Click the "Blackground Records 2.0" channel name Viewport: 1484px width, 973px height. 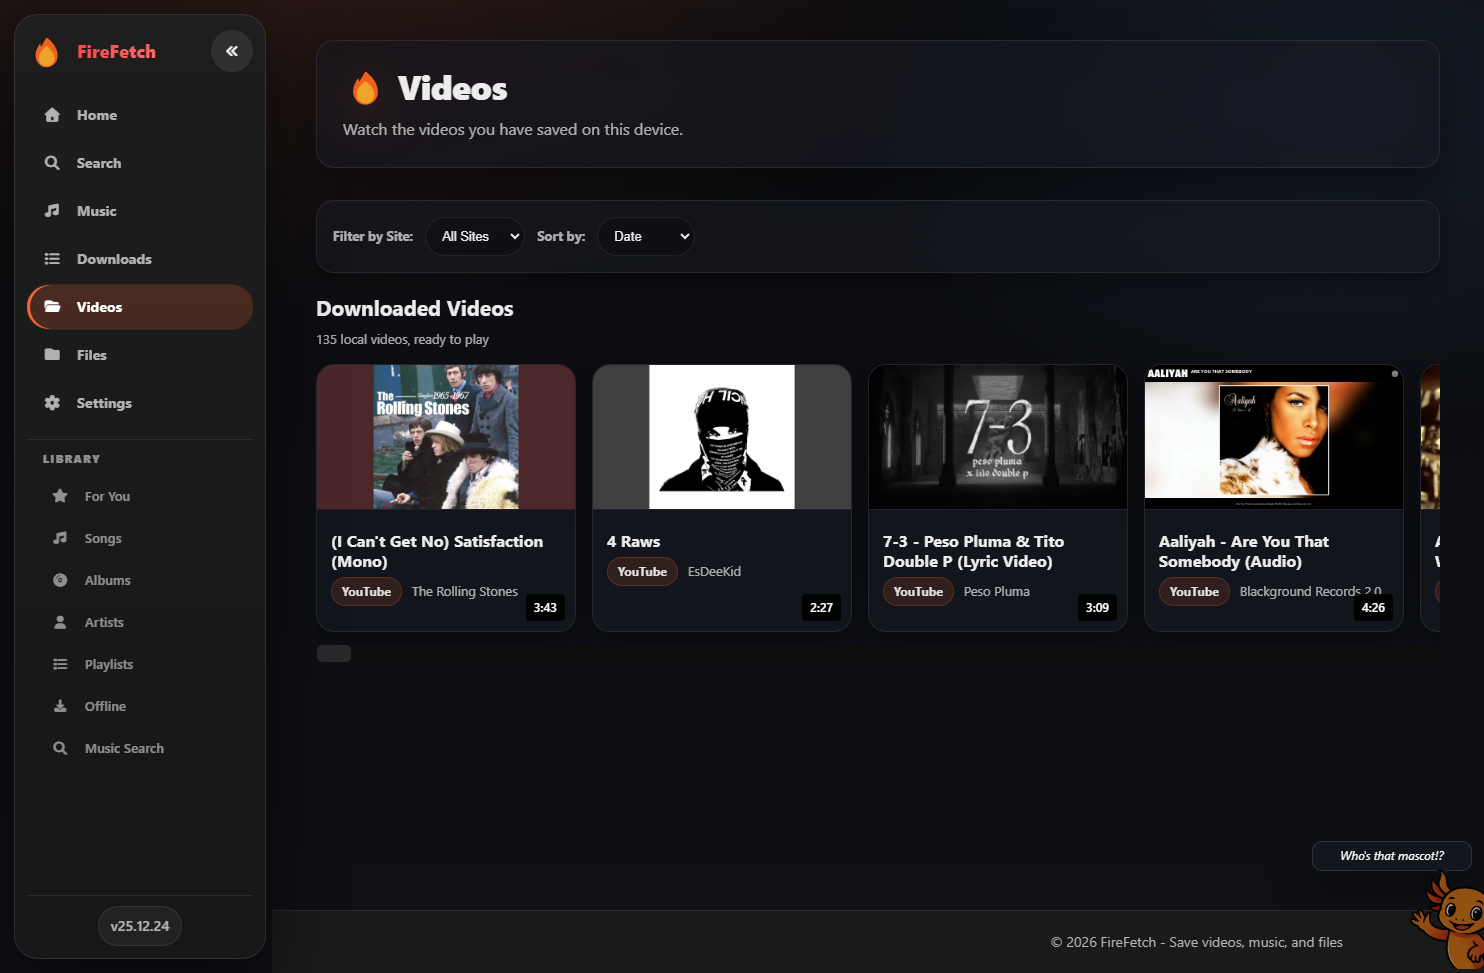tap(1310, 592)
